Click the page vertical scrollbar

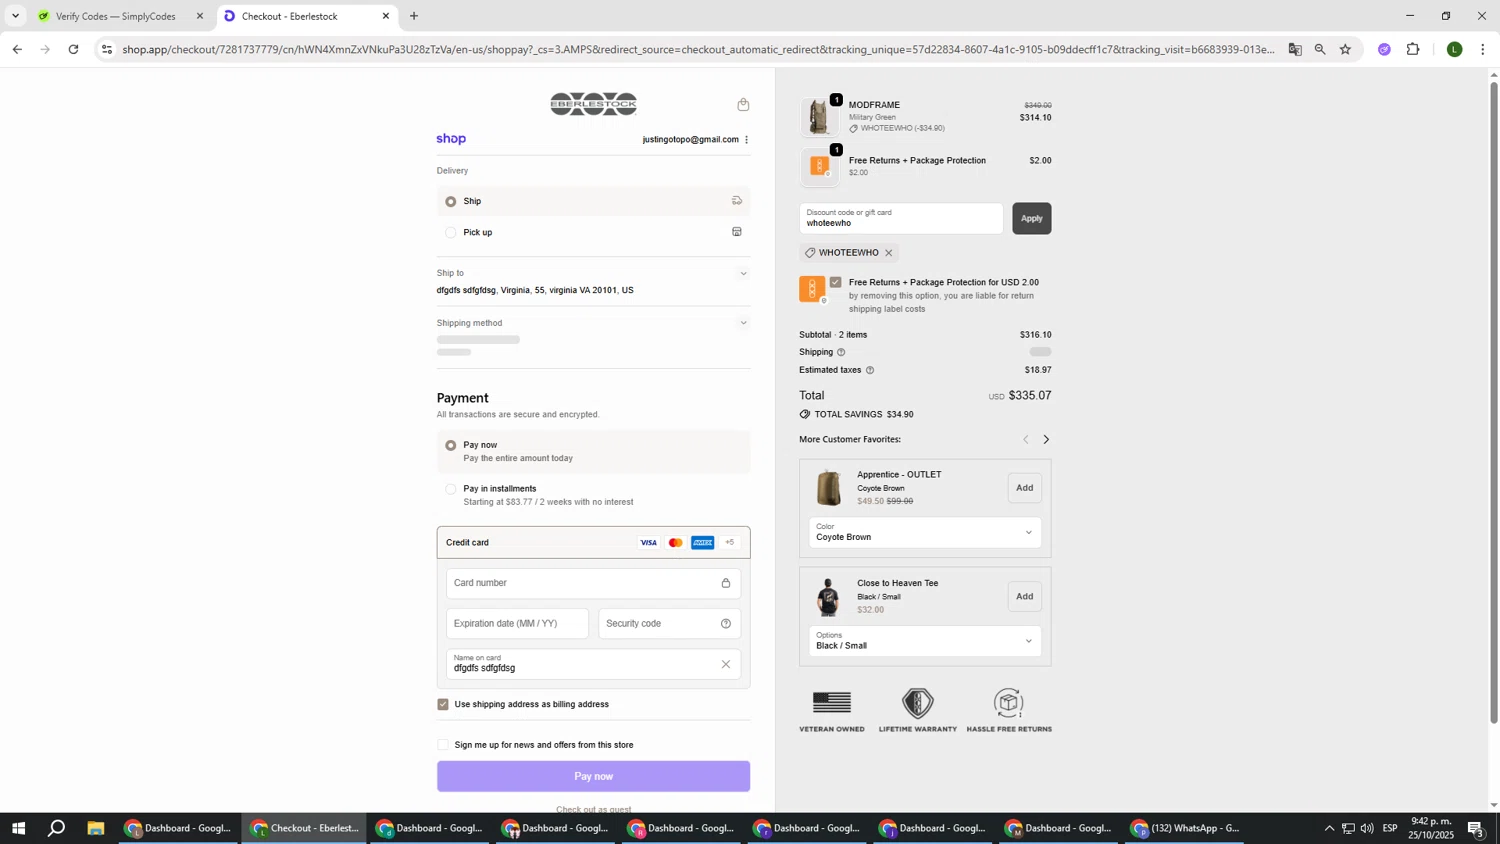(x=1494, y=403)
